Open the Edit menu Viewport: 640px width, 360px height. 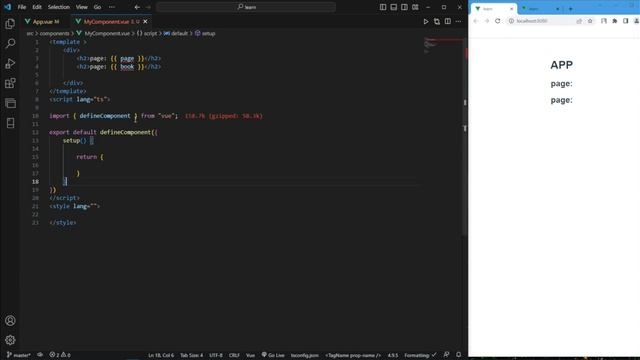(x=37, y=7)
